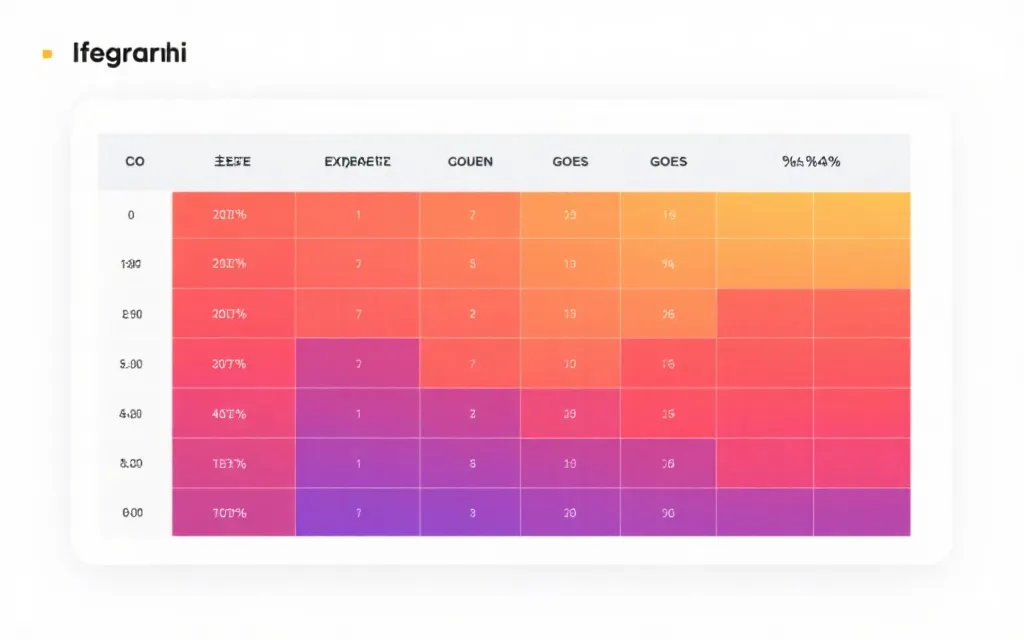This screenshot has height=640, width=1024.
Task: Select the top row label 0
Action: point(131,215)
